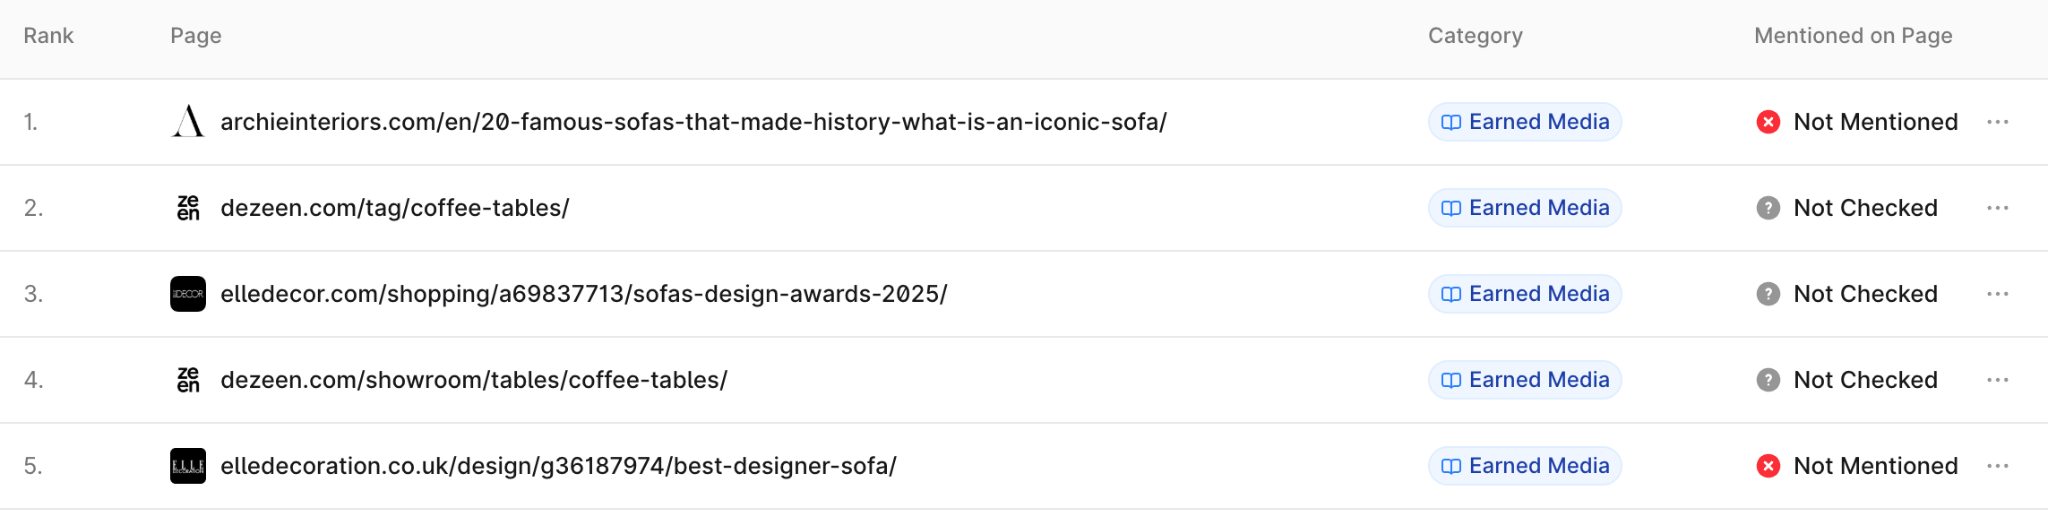Click the Elle Decoration favicon in row 5

188,466
